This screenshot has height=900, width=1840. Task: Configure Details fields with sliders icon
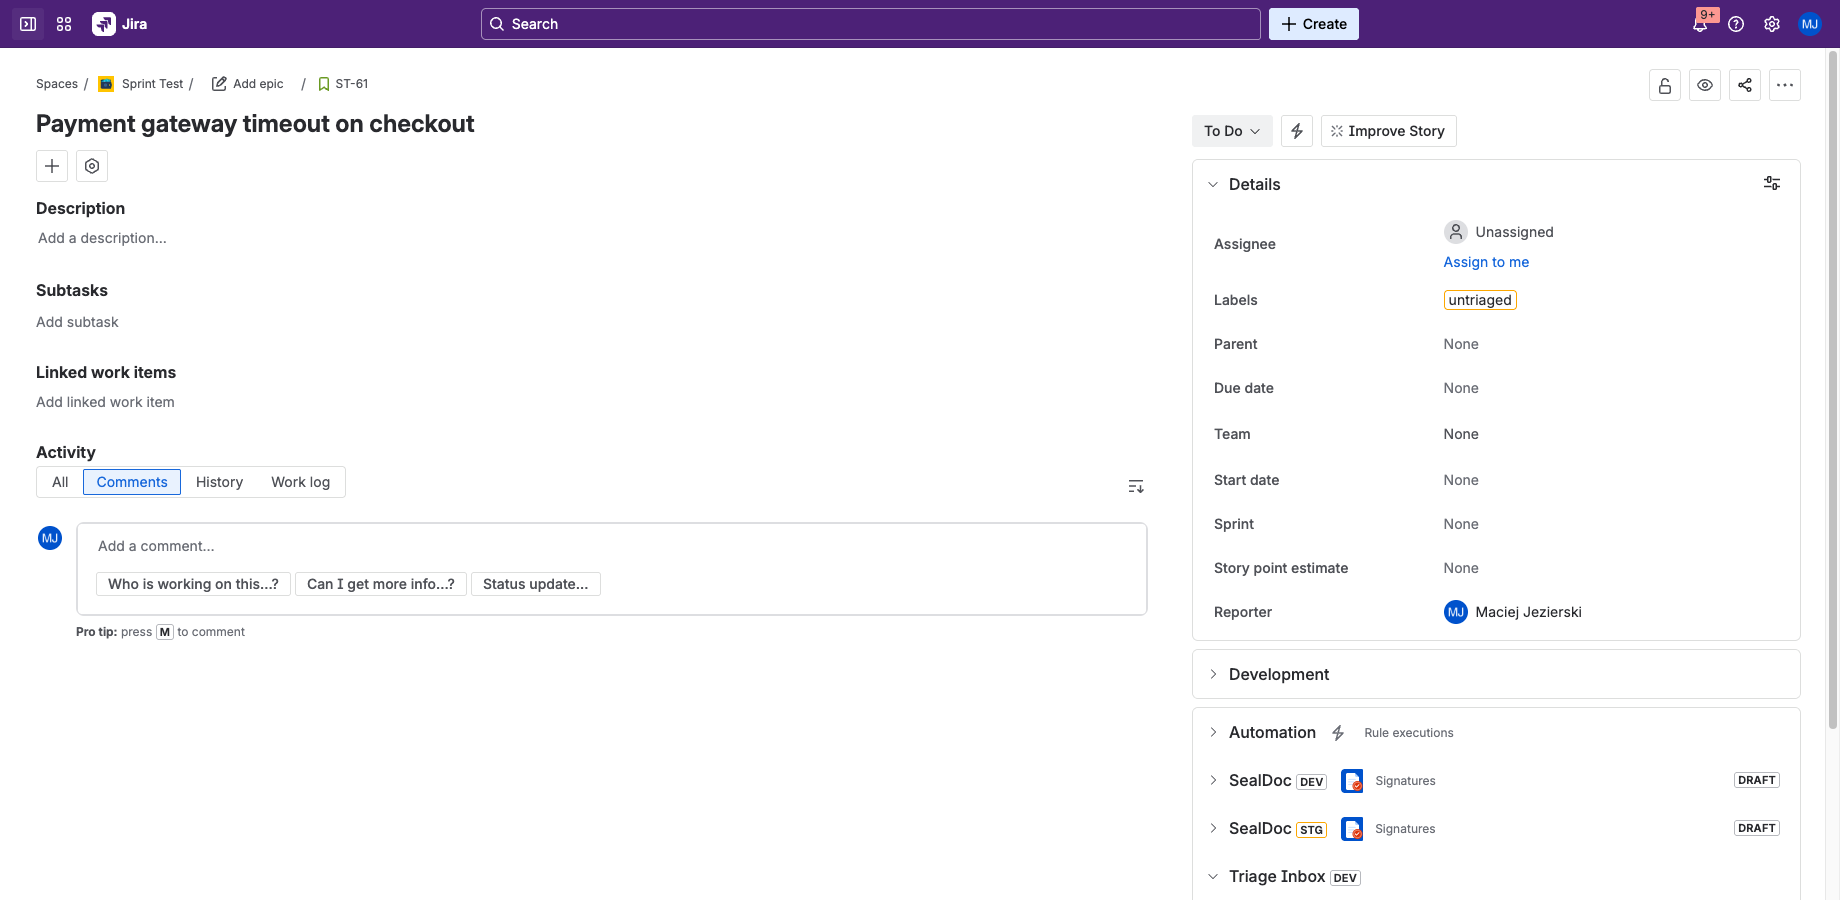click(1771, 183)
